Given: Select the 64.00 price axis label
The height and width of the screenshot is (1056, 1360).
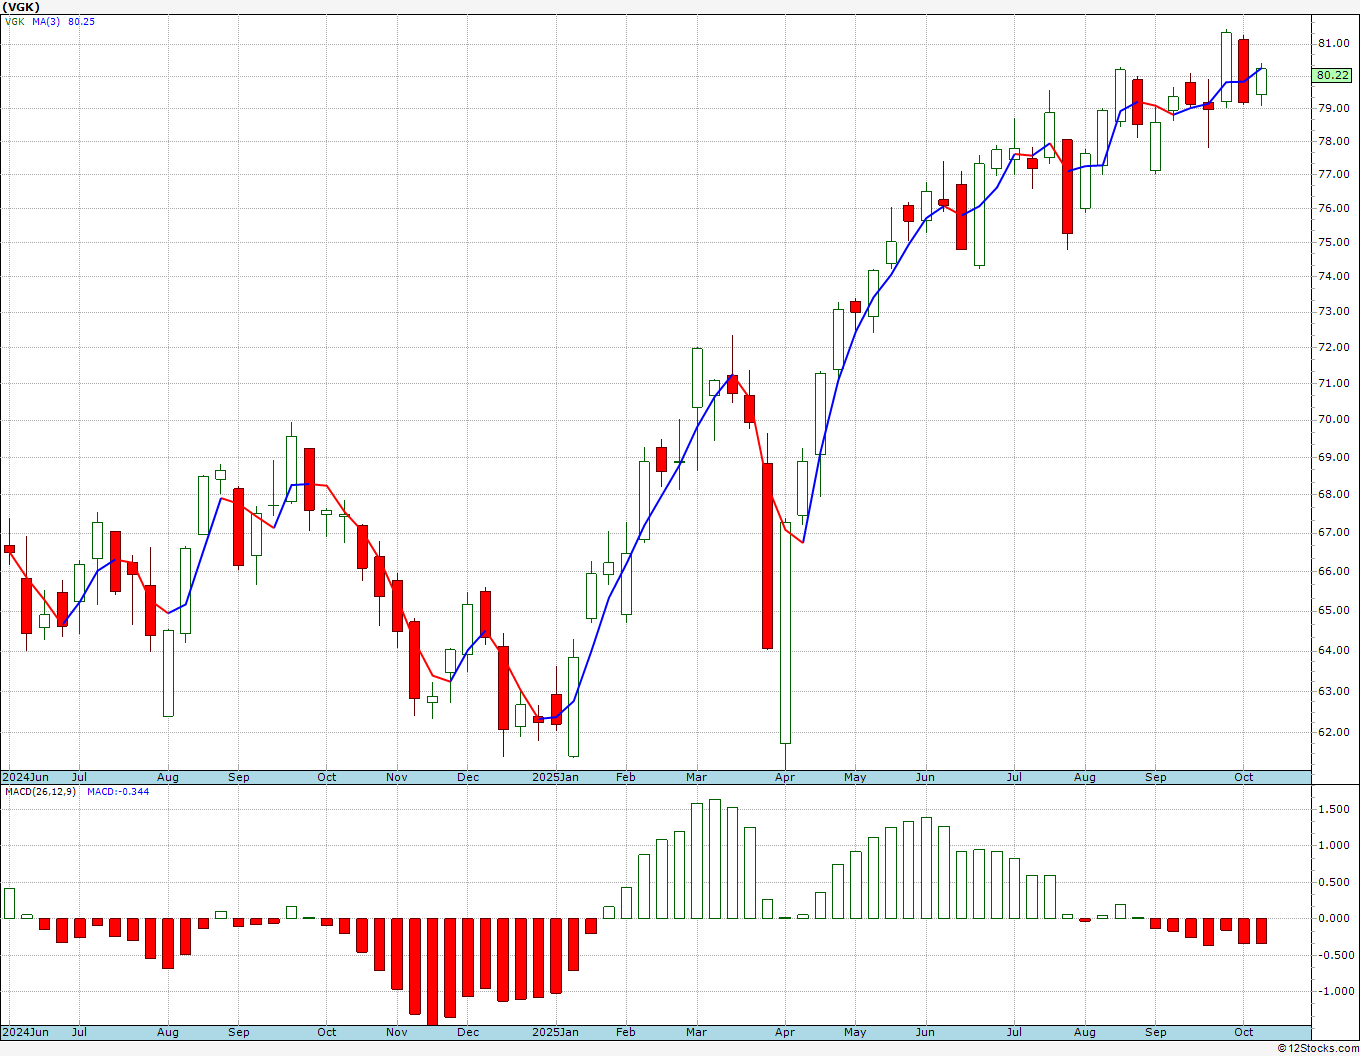Looking at the screenshot, I should [1334, 650].
